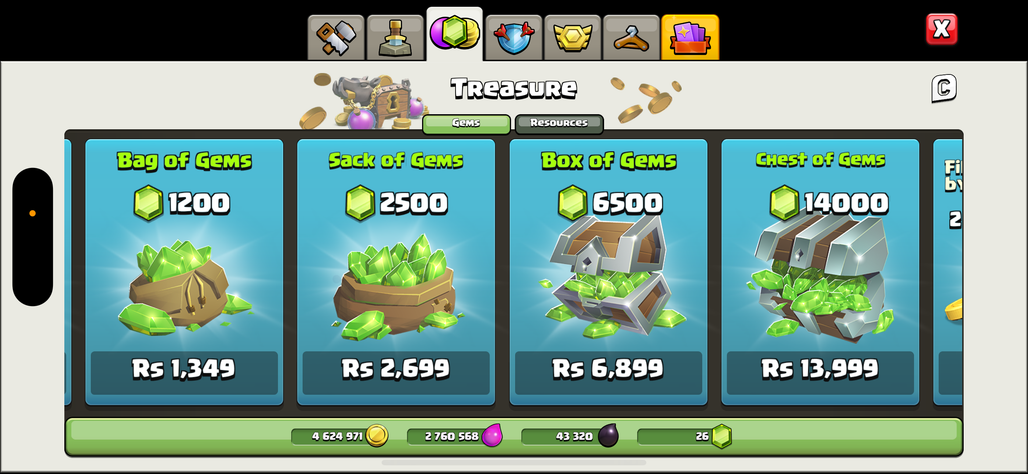Tap the gold coin resource counter

pyautogui.click(x=340, y=436)
